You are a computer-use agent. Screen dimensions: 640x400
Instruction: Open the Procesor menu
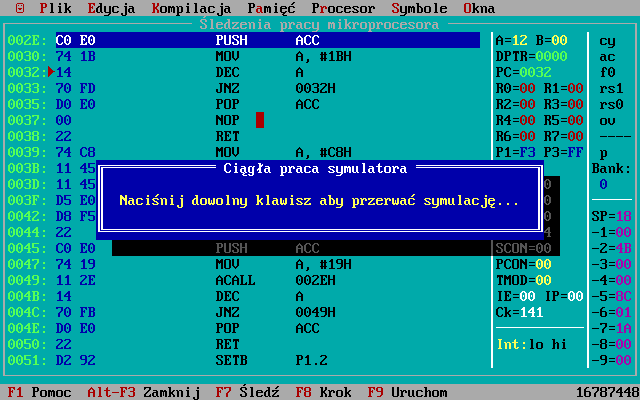(343, 8)
